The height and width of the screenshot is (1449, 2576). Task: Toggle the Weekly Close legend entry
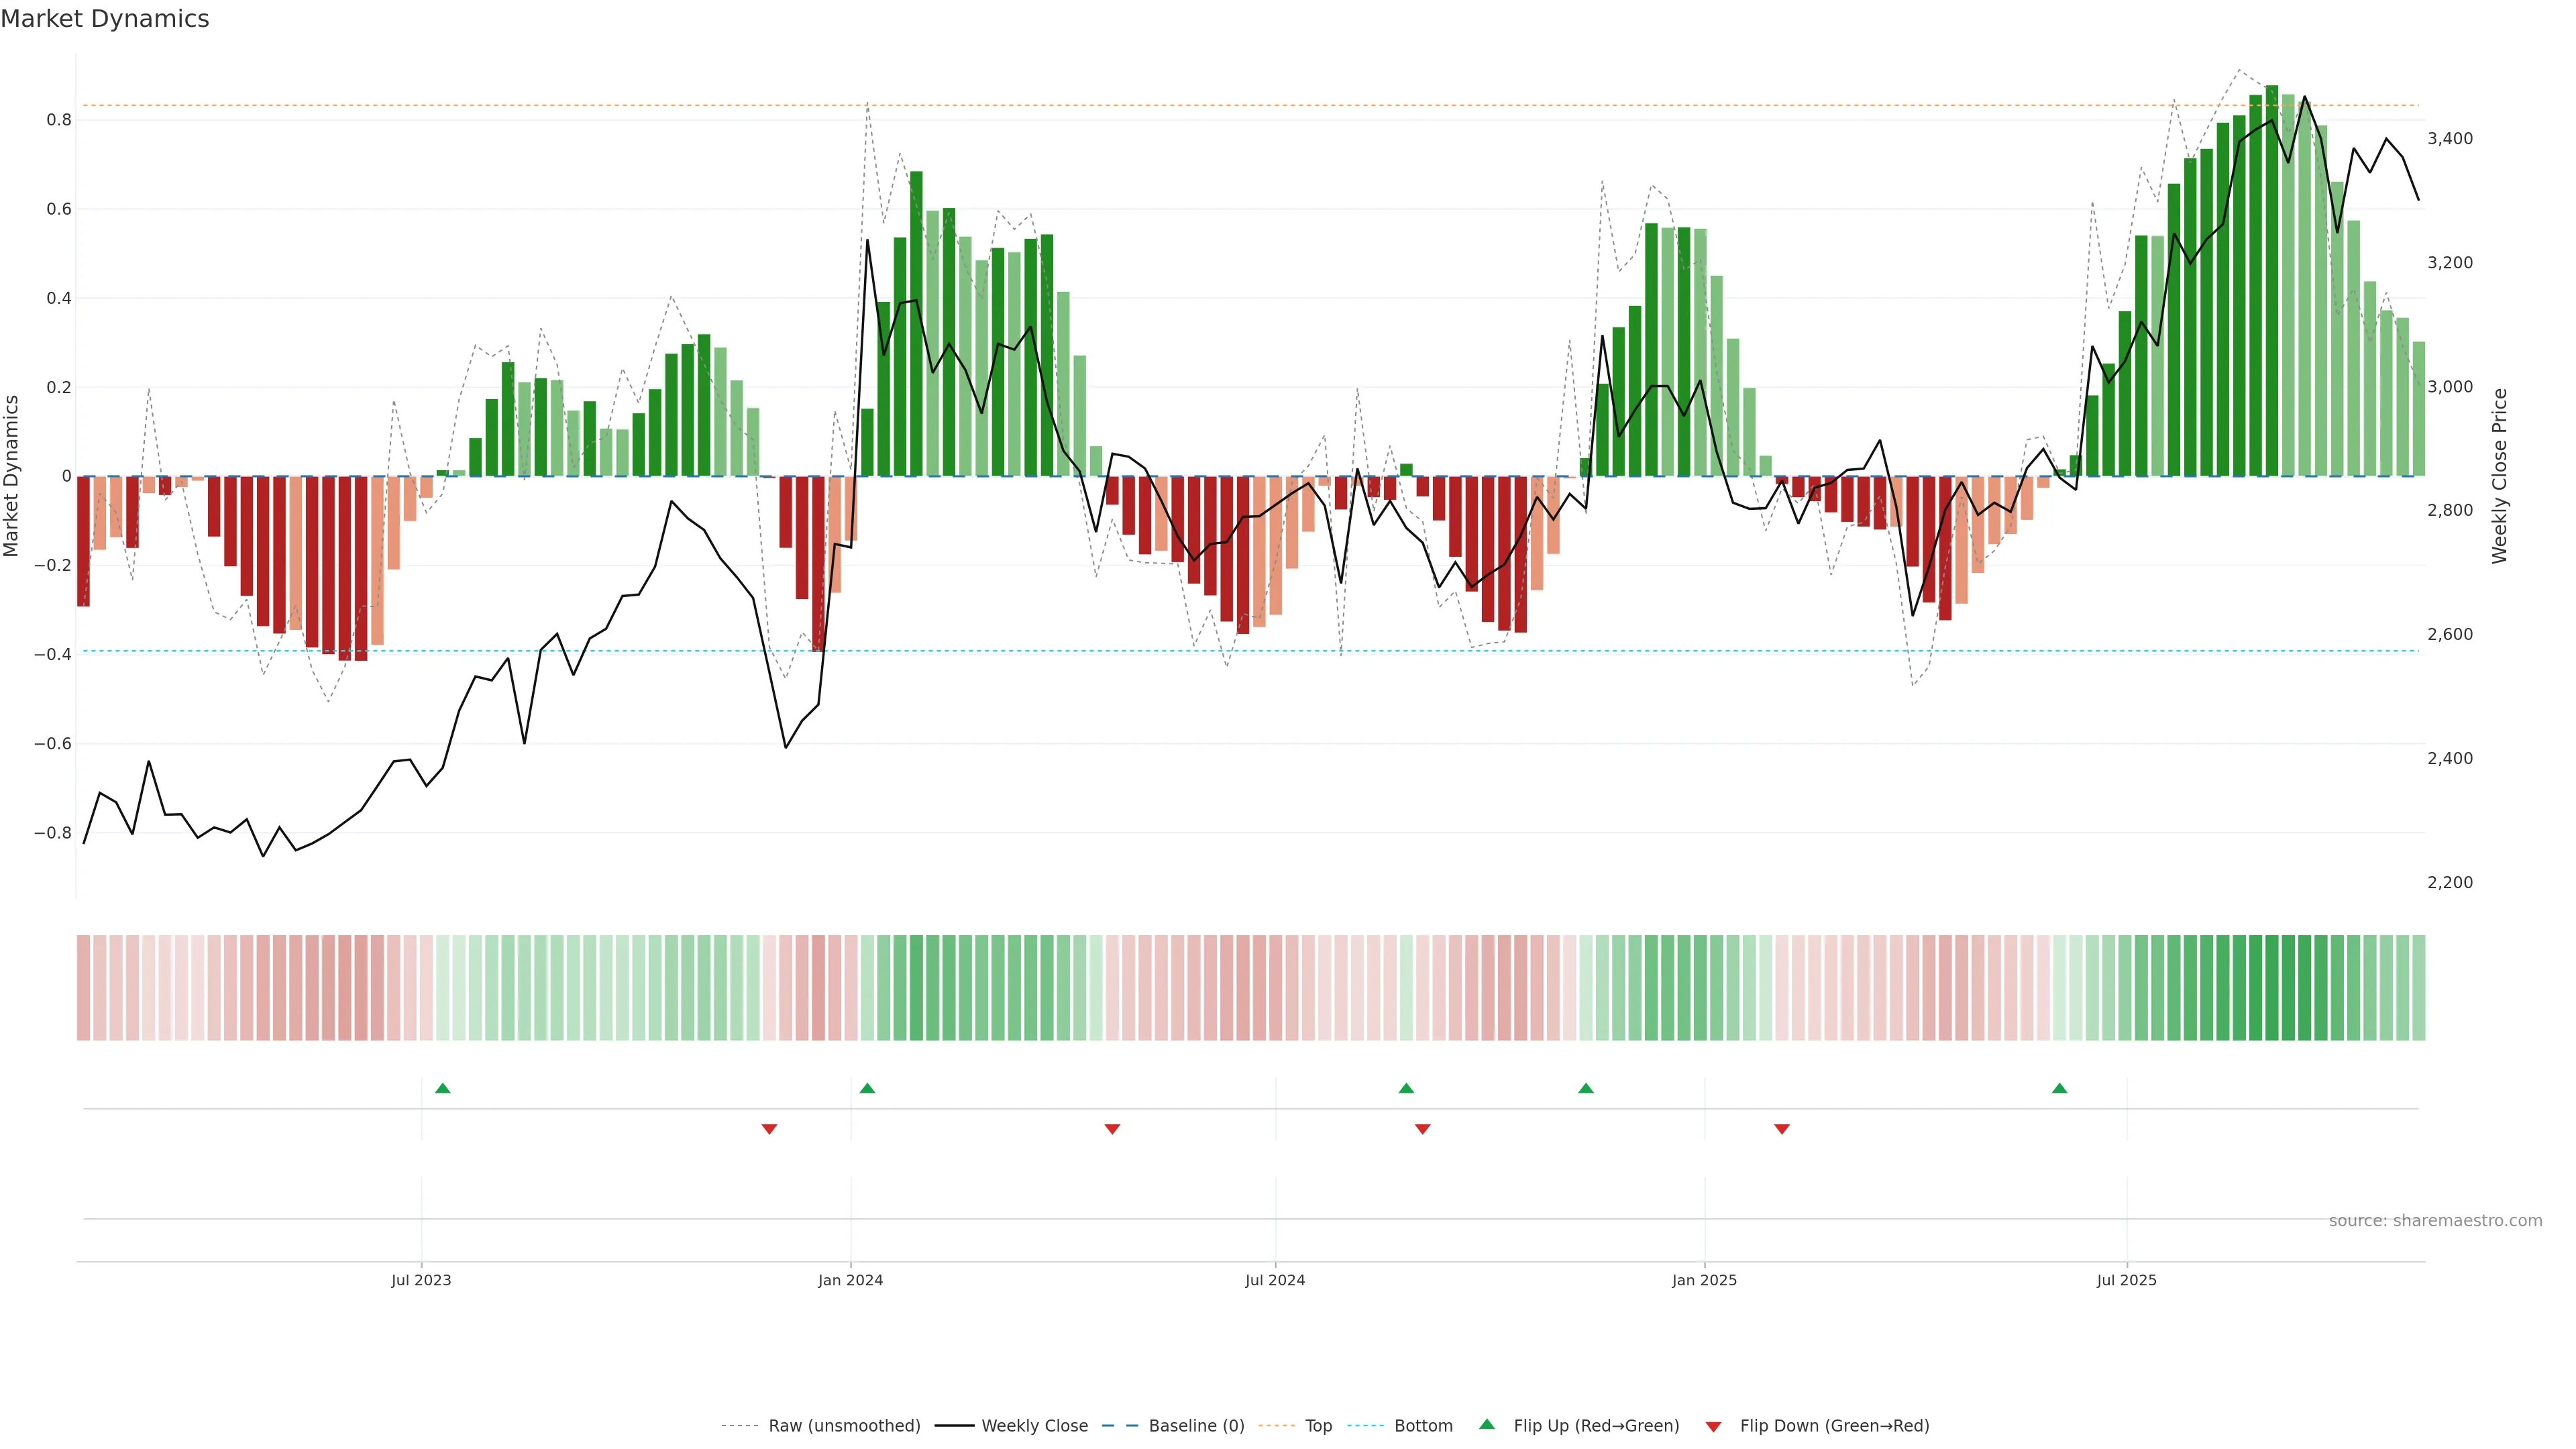(1034, 1426)
